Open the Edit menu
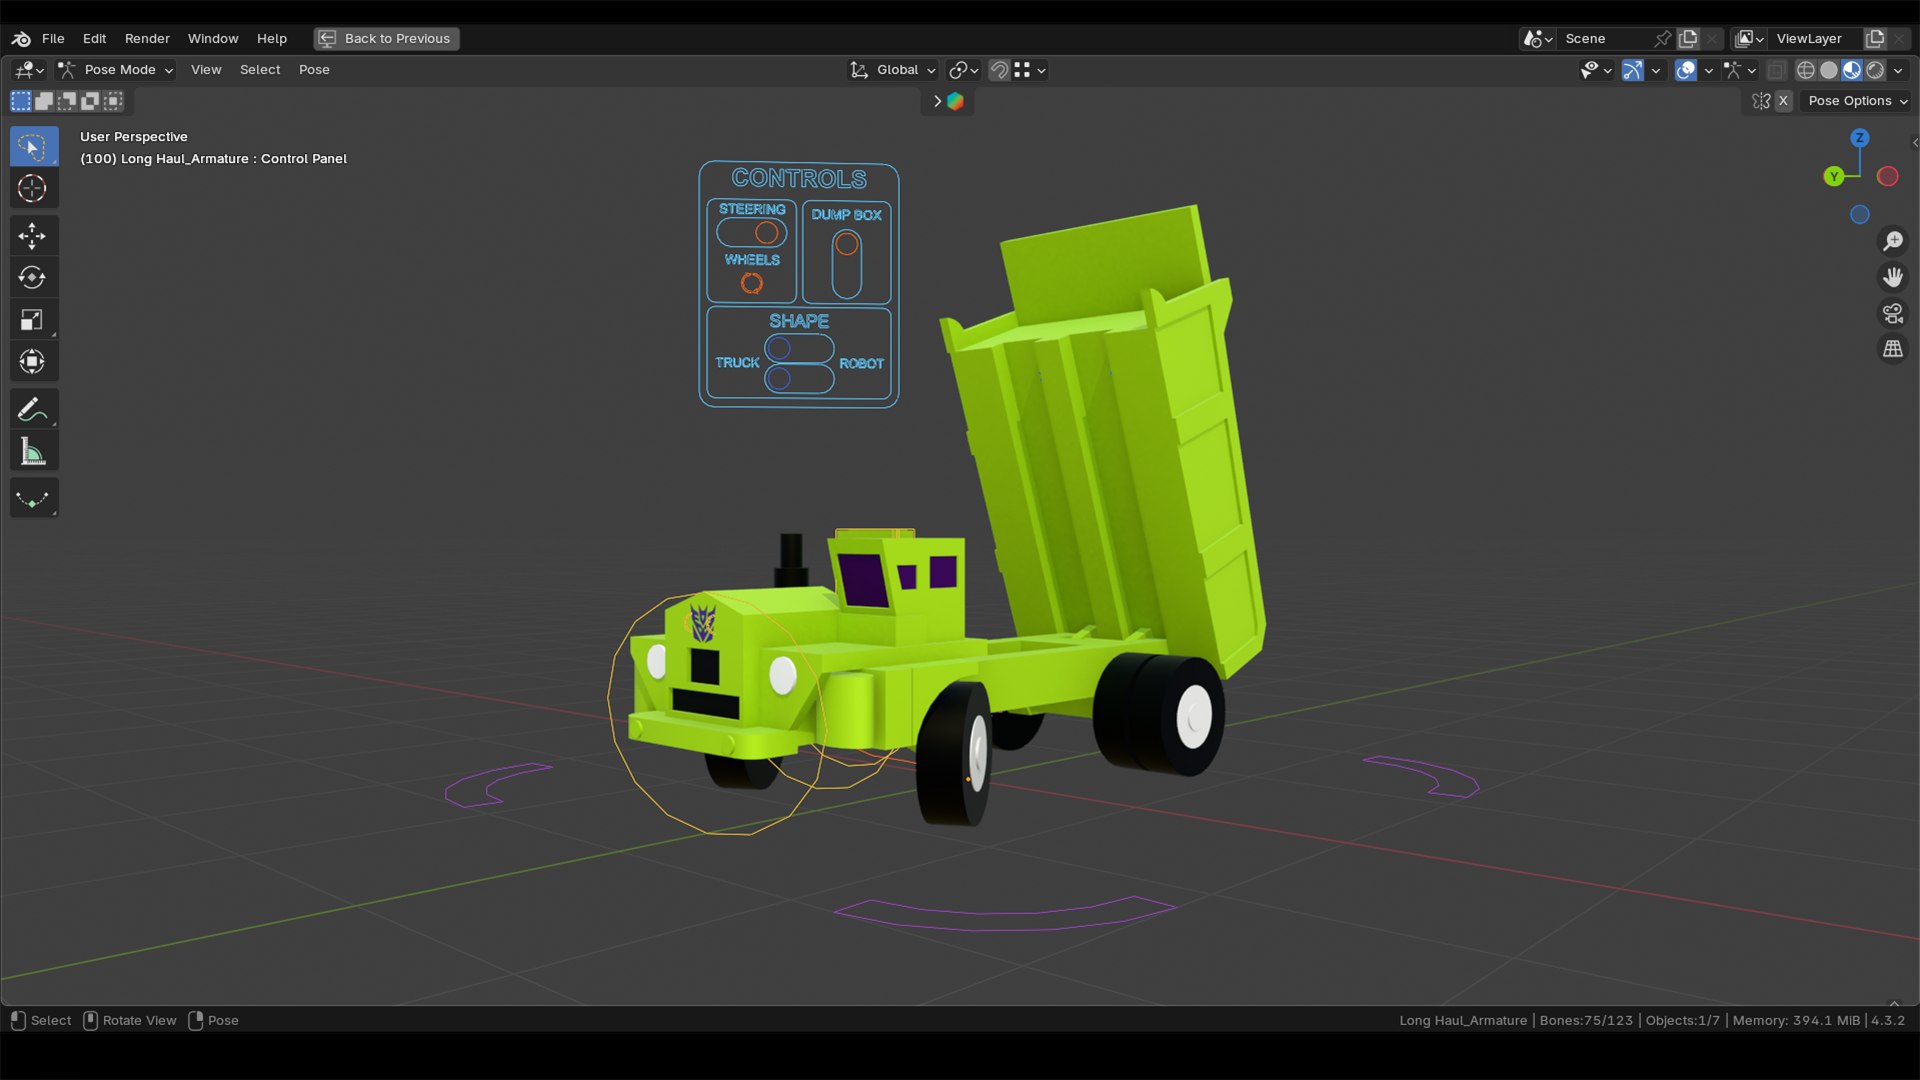The width and height of the screenshot is (1920, 1080). click(94, 39)
